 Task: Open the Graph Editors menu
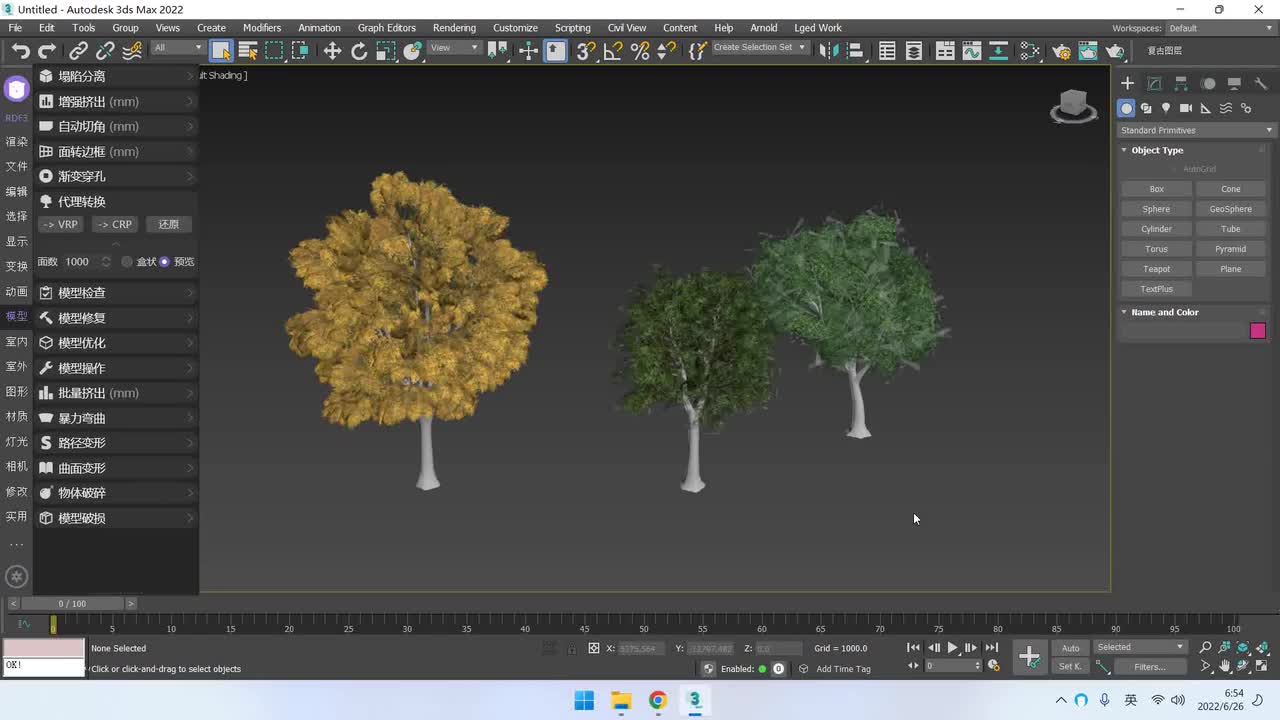(386, 28)
